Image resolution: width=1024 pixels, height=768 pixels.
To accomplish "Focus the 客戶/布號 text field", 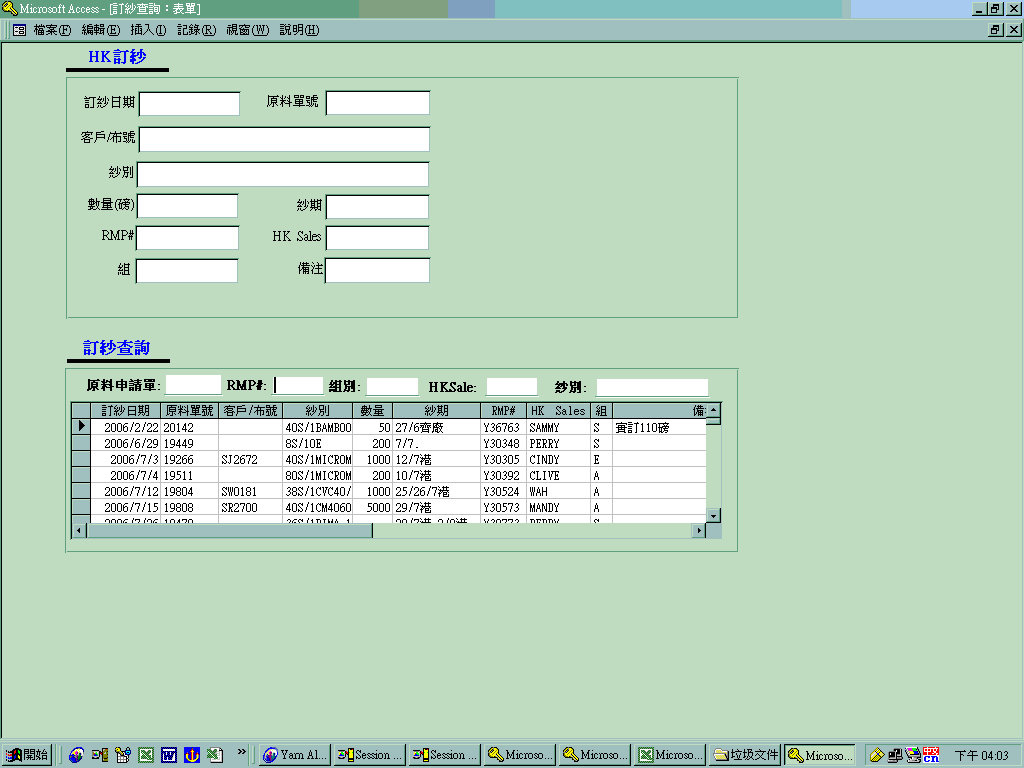I will click(x=284, y=139).
